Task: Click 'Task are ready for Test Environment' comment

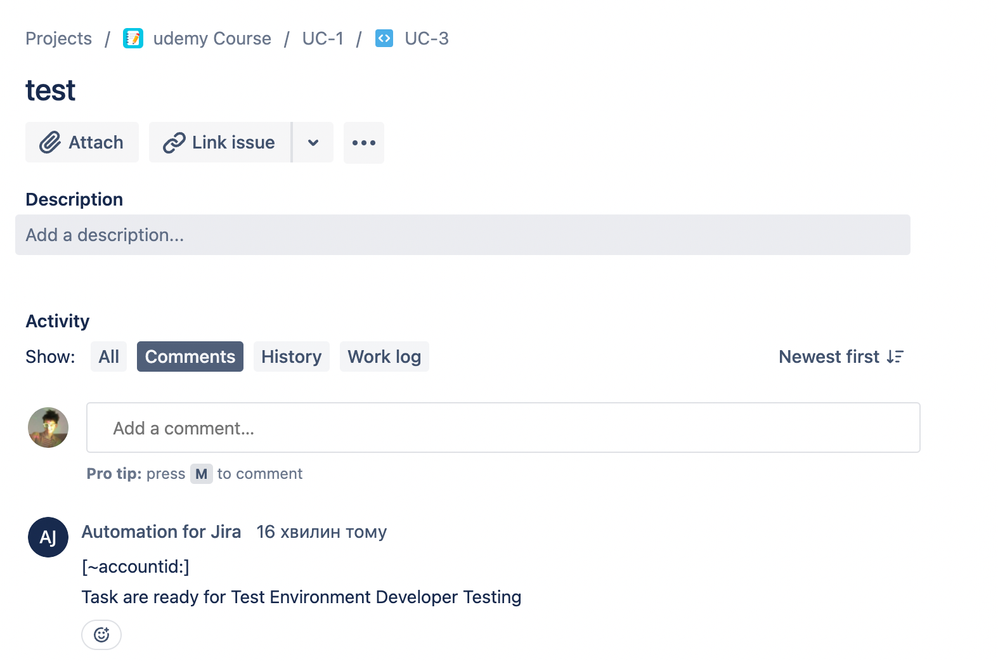Action: coord(302,597)
